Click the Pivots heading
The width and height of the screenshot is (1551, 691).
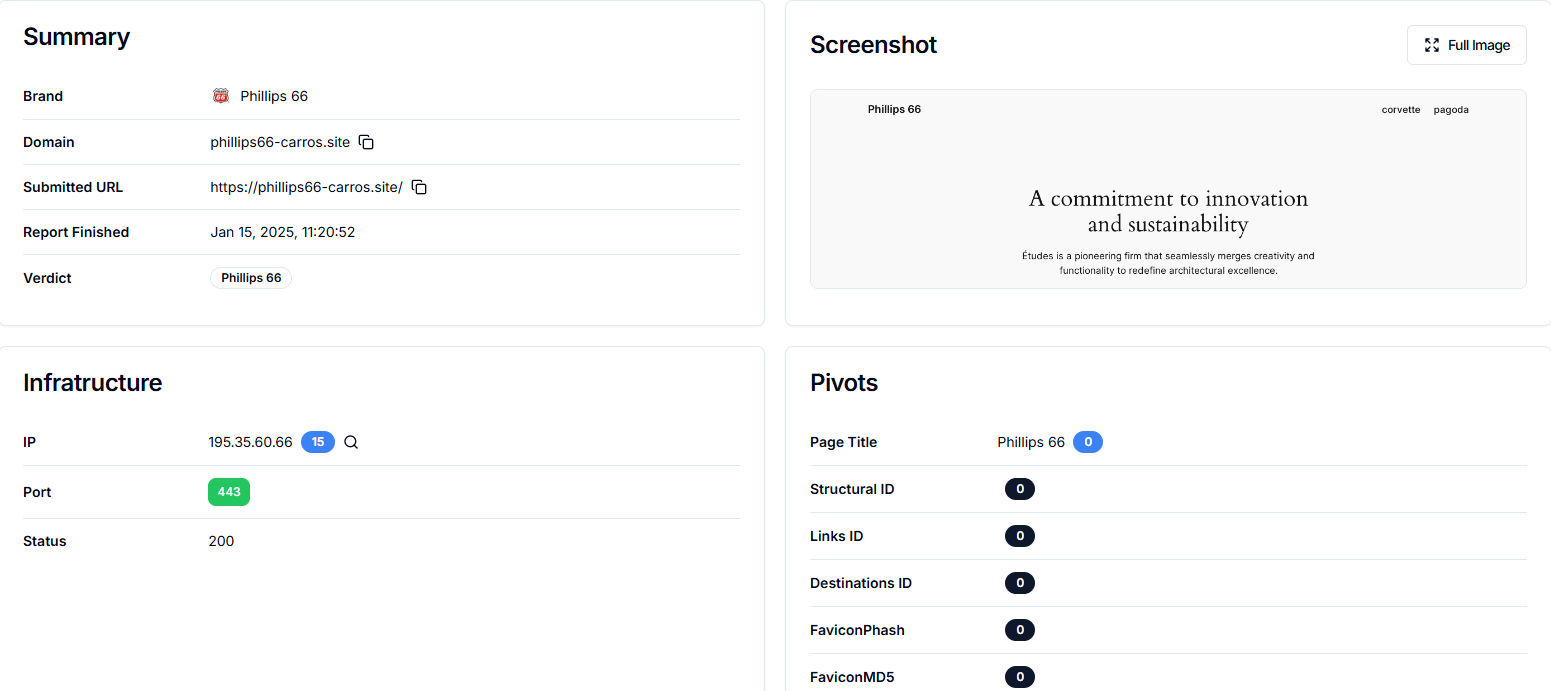point(844,383)
